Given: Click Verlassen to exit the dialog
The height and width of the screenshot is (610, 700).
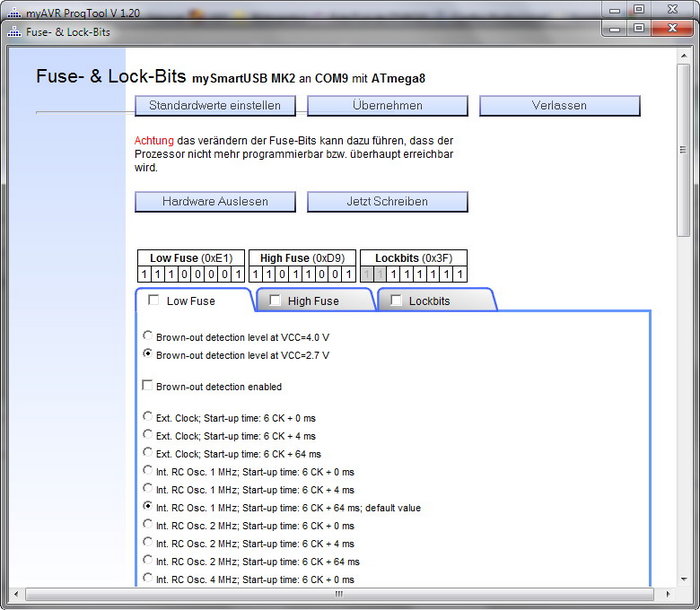Looking at the screenshot, I should pyautogui.click(x=559, y=106).
